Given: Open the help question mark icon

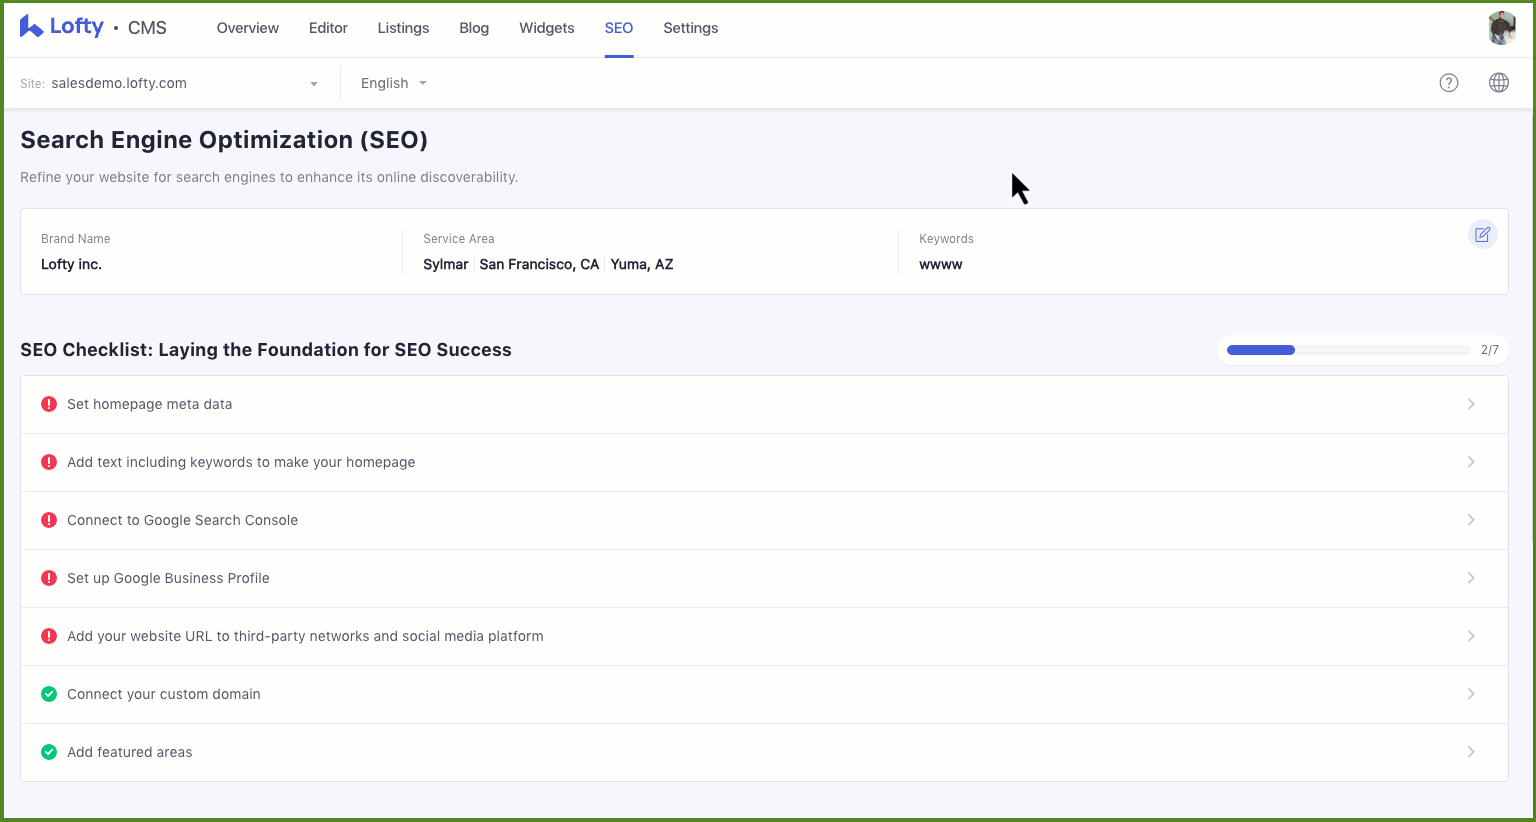Looking at the screenshot, I should pyautogui.click(x=1449, y=83).
